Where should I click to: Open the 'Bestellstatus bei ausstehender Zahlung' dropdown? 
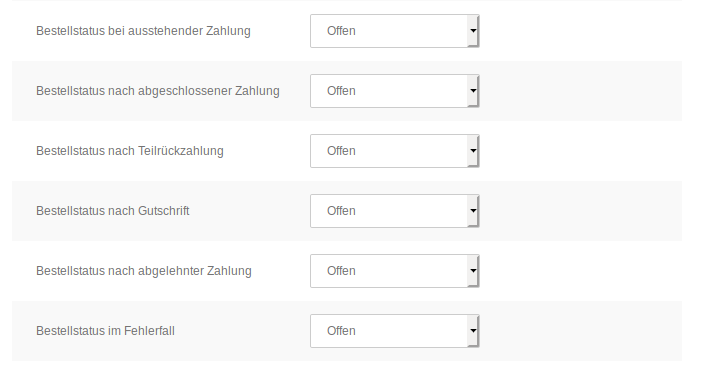click(x=394, y=31)
